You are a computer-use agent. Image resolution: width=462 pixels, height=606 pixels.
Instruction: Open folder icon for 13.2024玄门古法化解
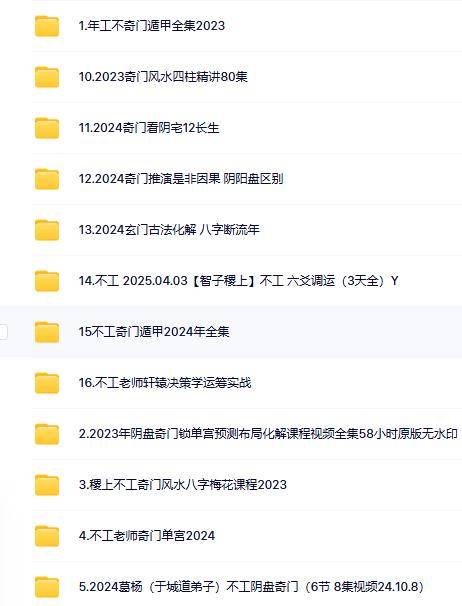[x=47, y=230]
